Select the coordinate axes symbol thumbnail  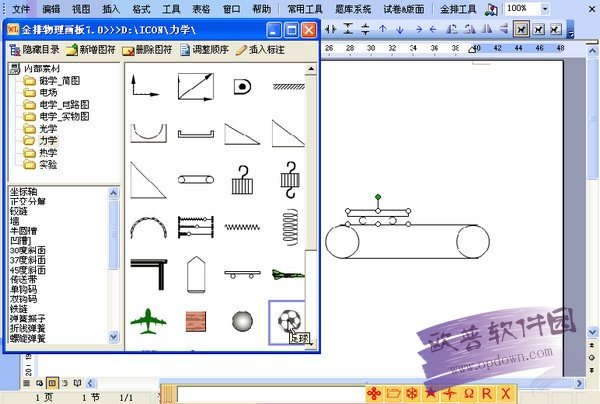(x=145, y=86)
